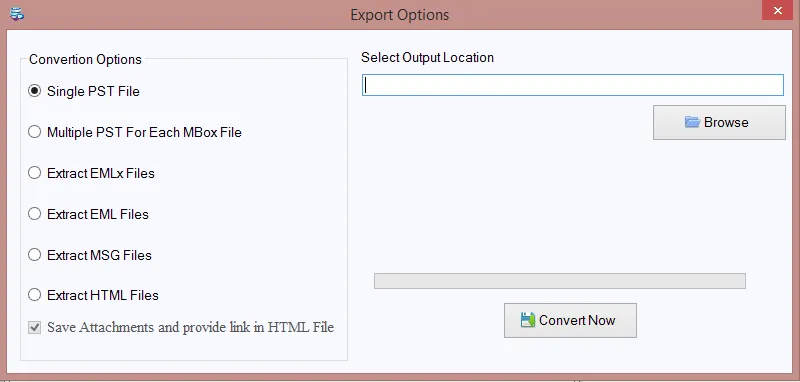
Task: Select the Extract HTML Files radio button
Action: coord(34,295)
